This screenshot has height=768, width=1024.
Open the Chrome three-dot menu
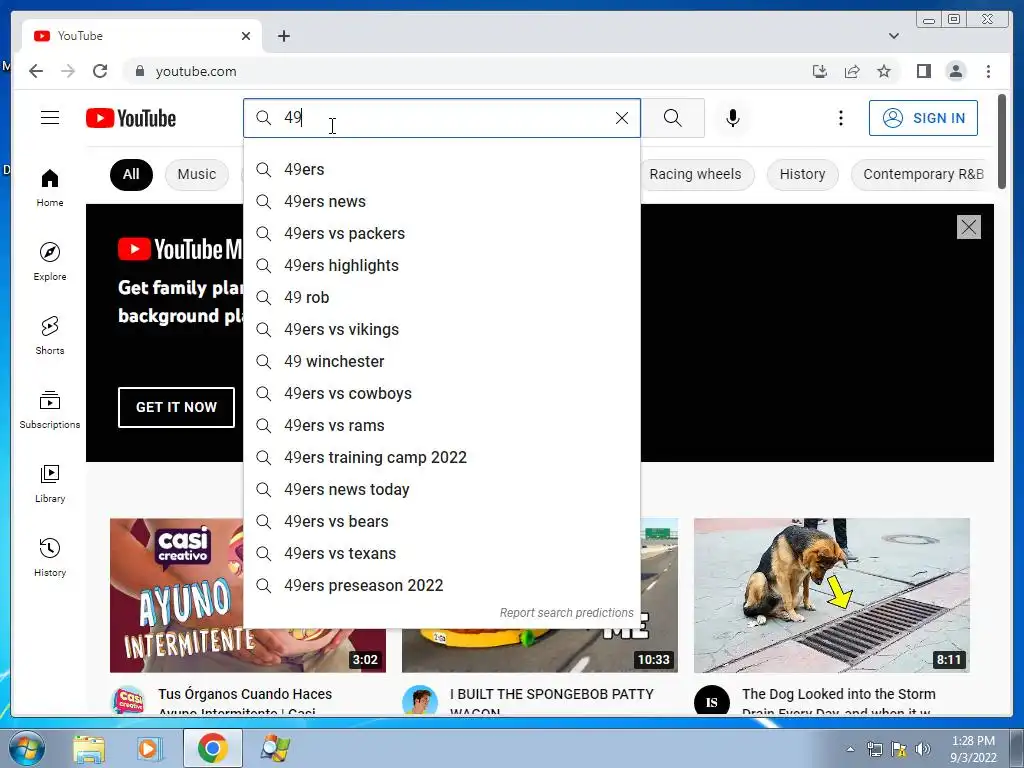[x=988, y=71]
